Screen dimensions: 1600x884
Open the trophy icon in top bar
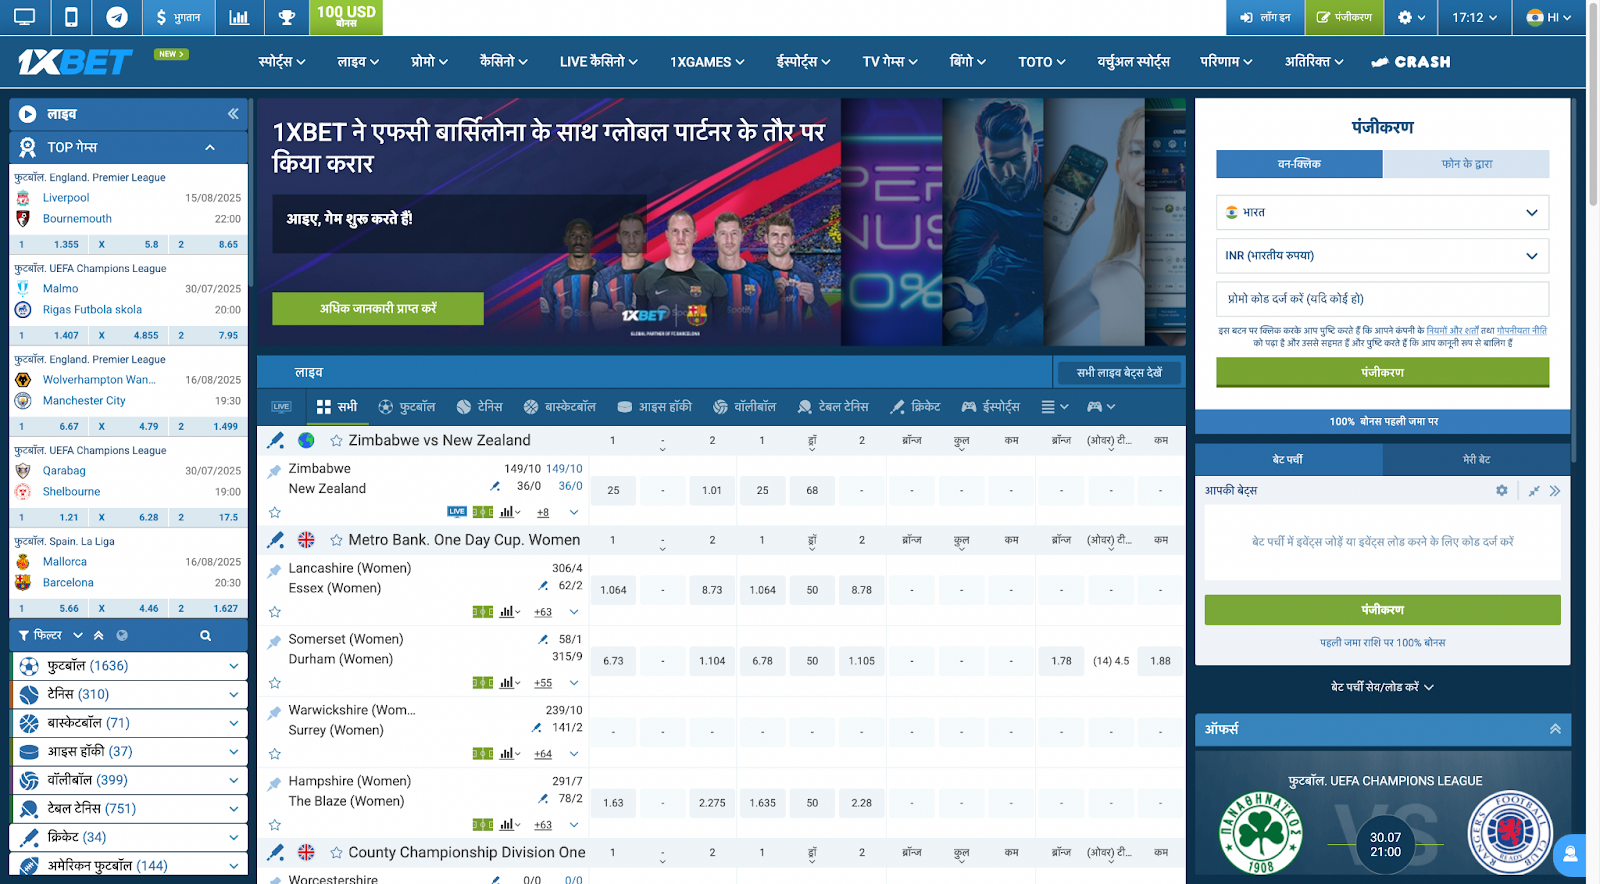(x=287, y=17)
